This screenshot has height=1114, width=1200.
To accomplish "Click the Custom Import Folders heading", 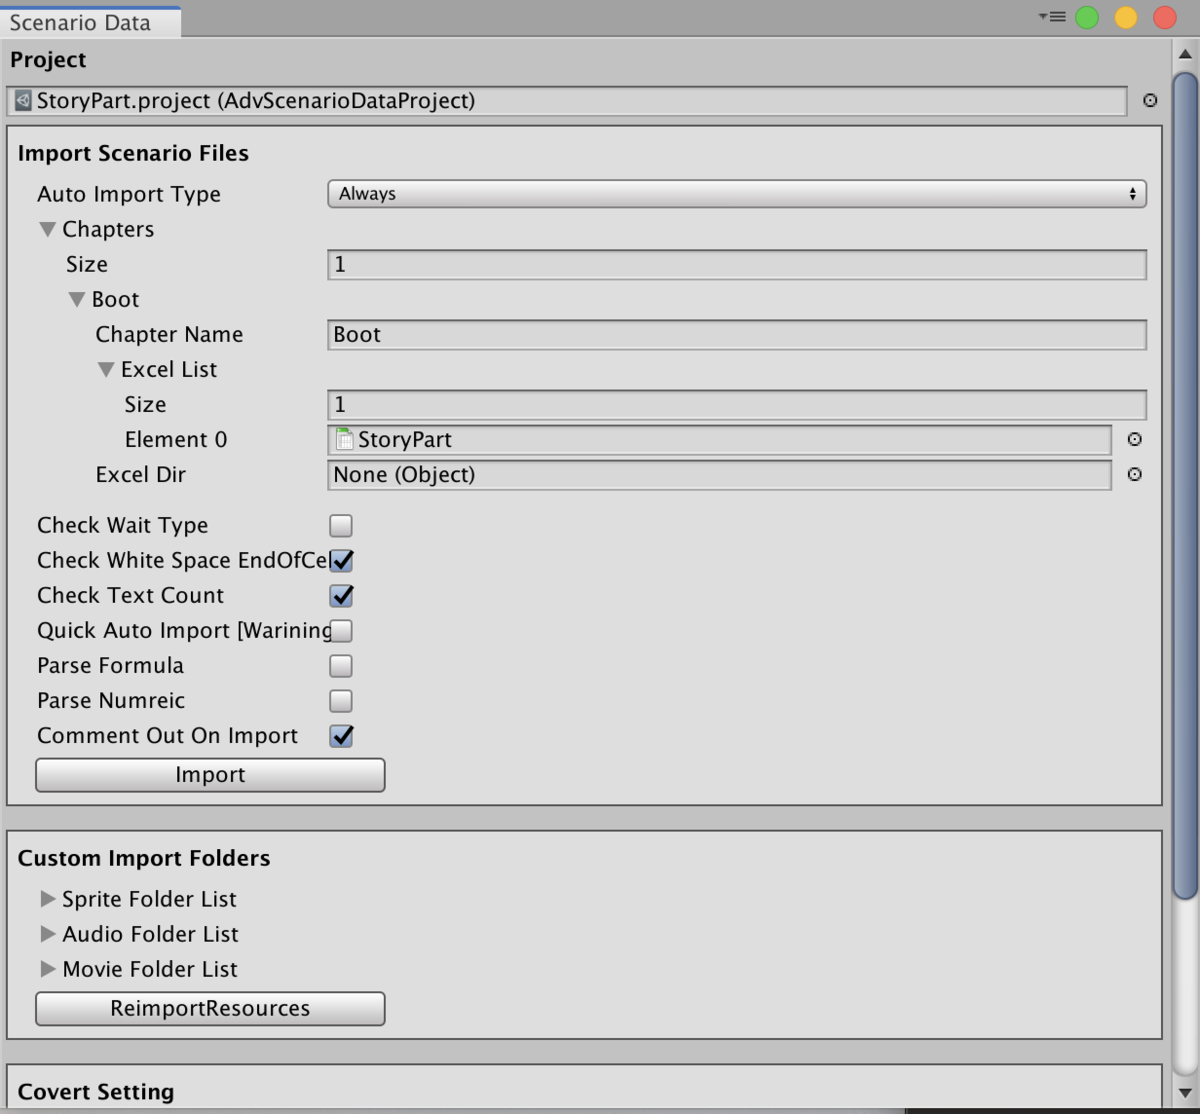I will [x=144, y=858].
